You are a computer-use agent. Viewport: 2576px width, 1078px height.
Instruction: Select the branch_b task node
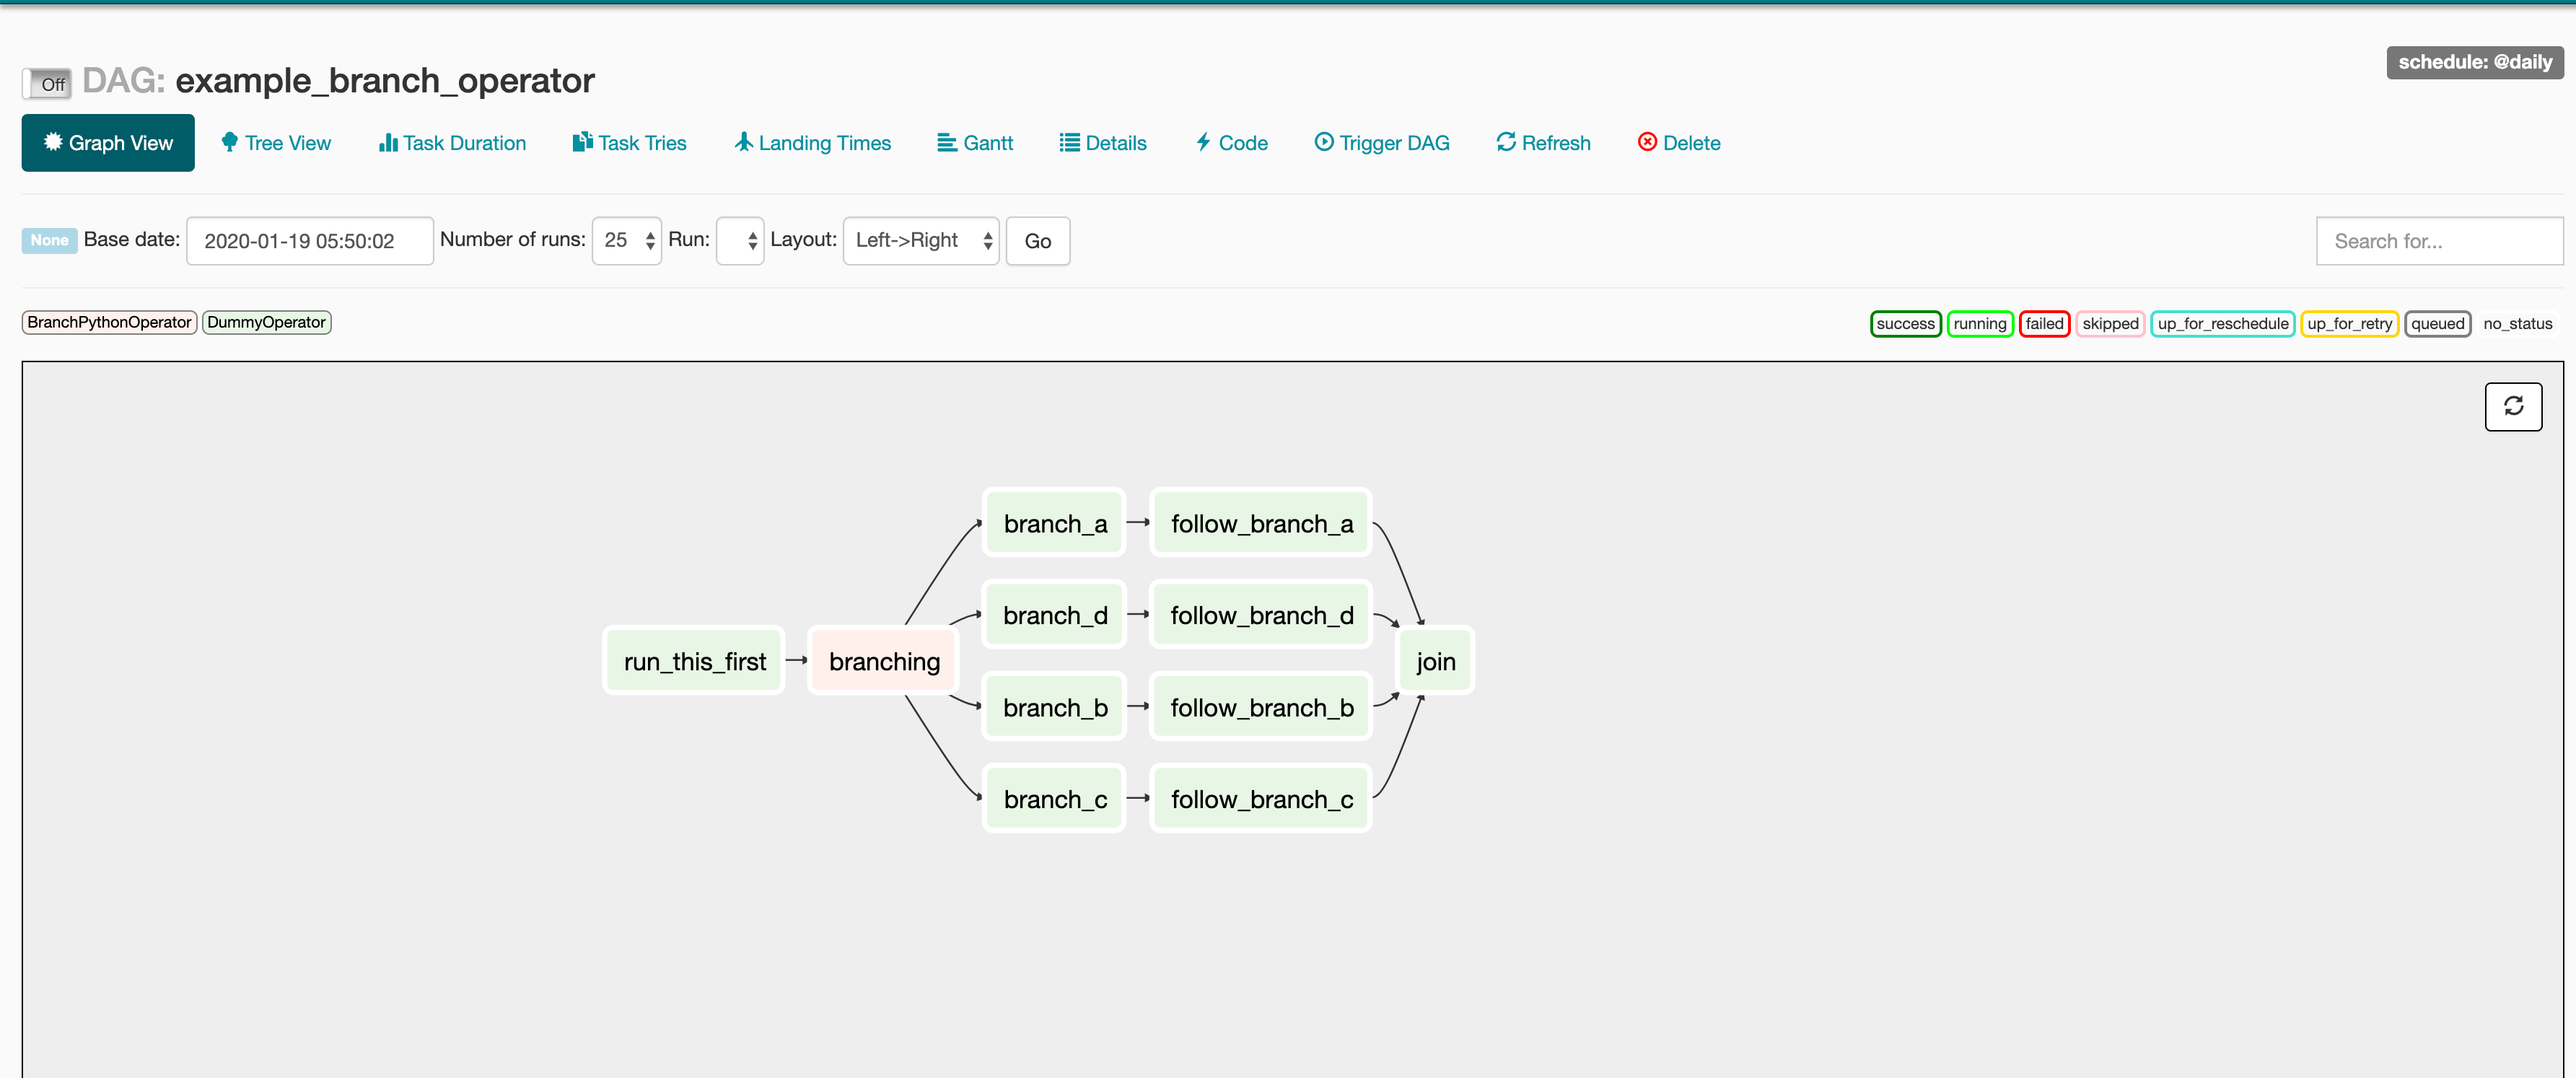(x=1055, y=707)
